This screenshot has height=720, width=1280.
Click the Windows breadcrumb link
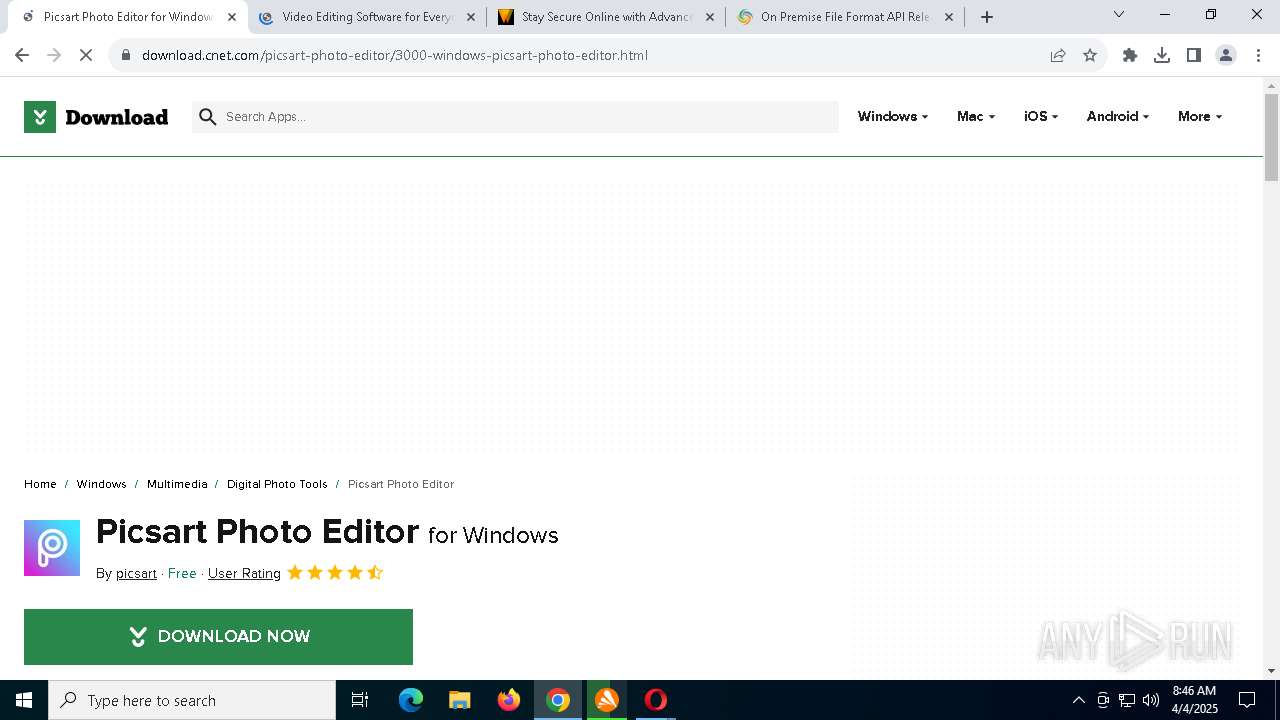click(x=102, y=484)
